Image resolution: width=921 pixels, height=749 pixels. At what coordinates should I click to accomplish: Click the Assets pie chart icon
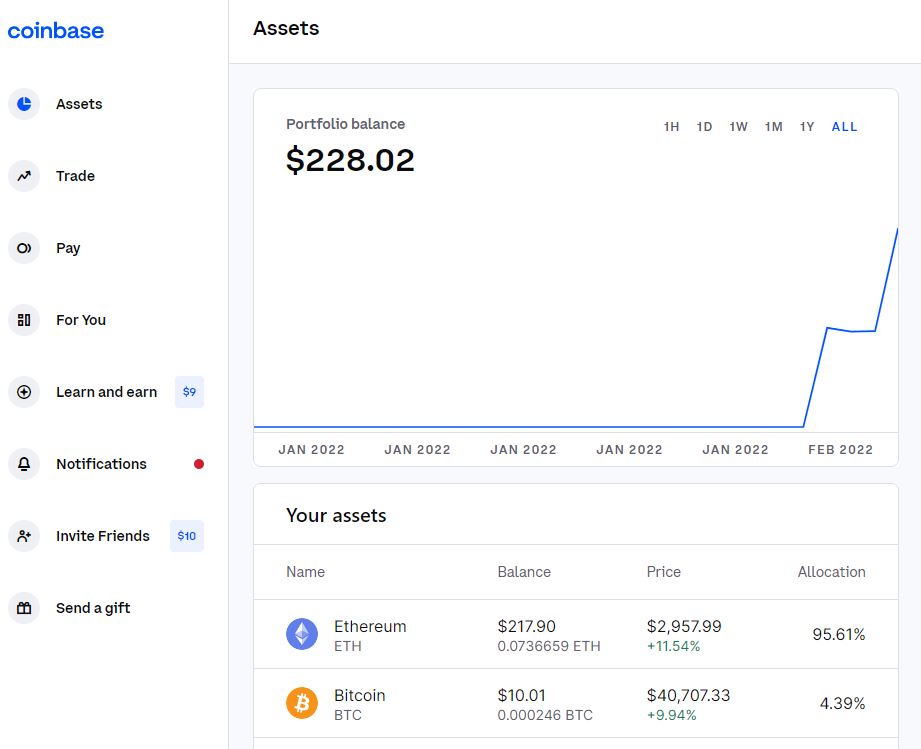tap(24, 104)
